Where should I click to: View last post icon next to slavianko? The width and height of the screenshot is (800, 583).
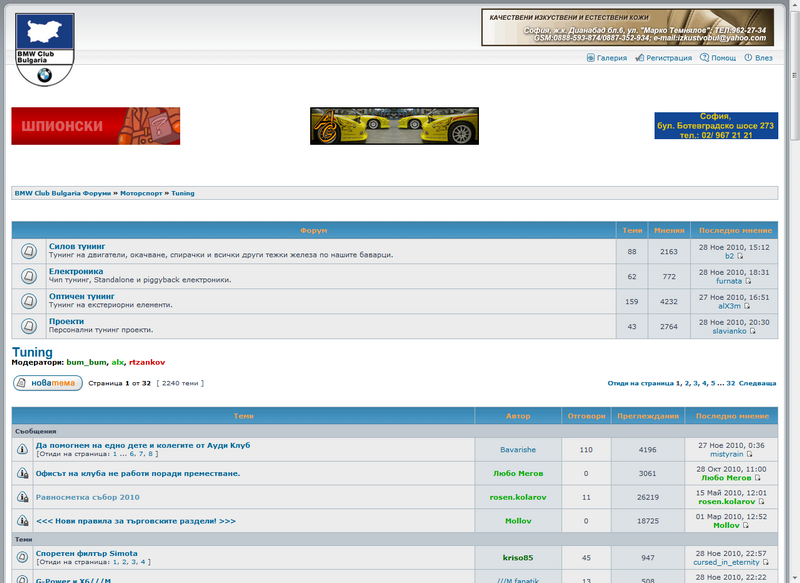[x=752, y=331]
